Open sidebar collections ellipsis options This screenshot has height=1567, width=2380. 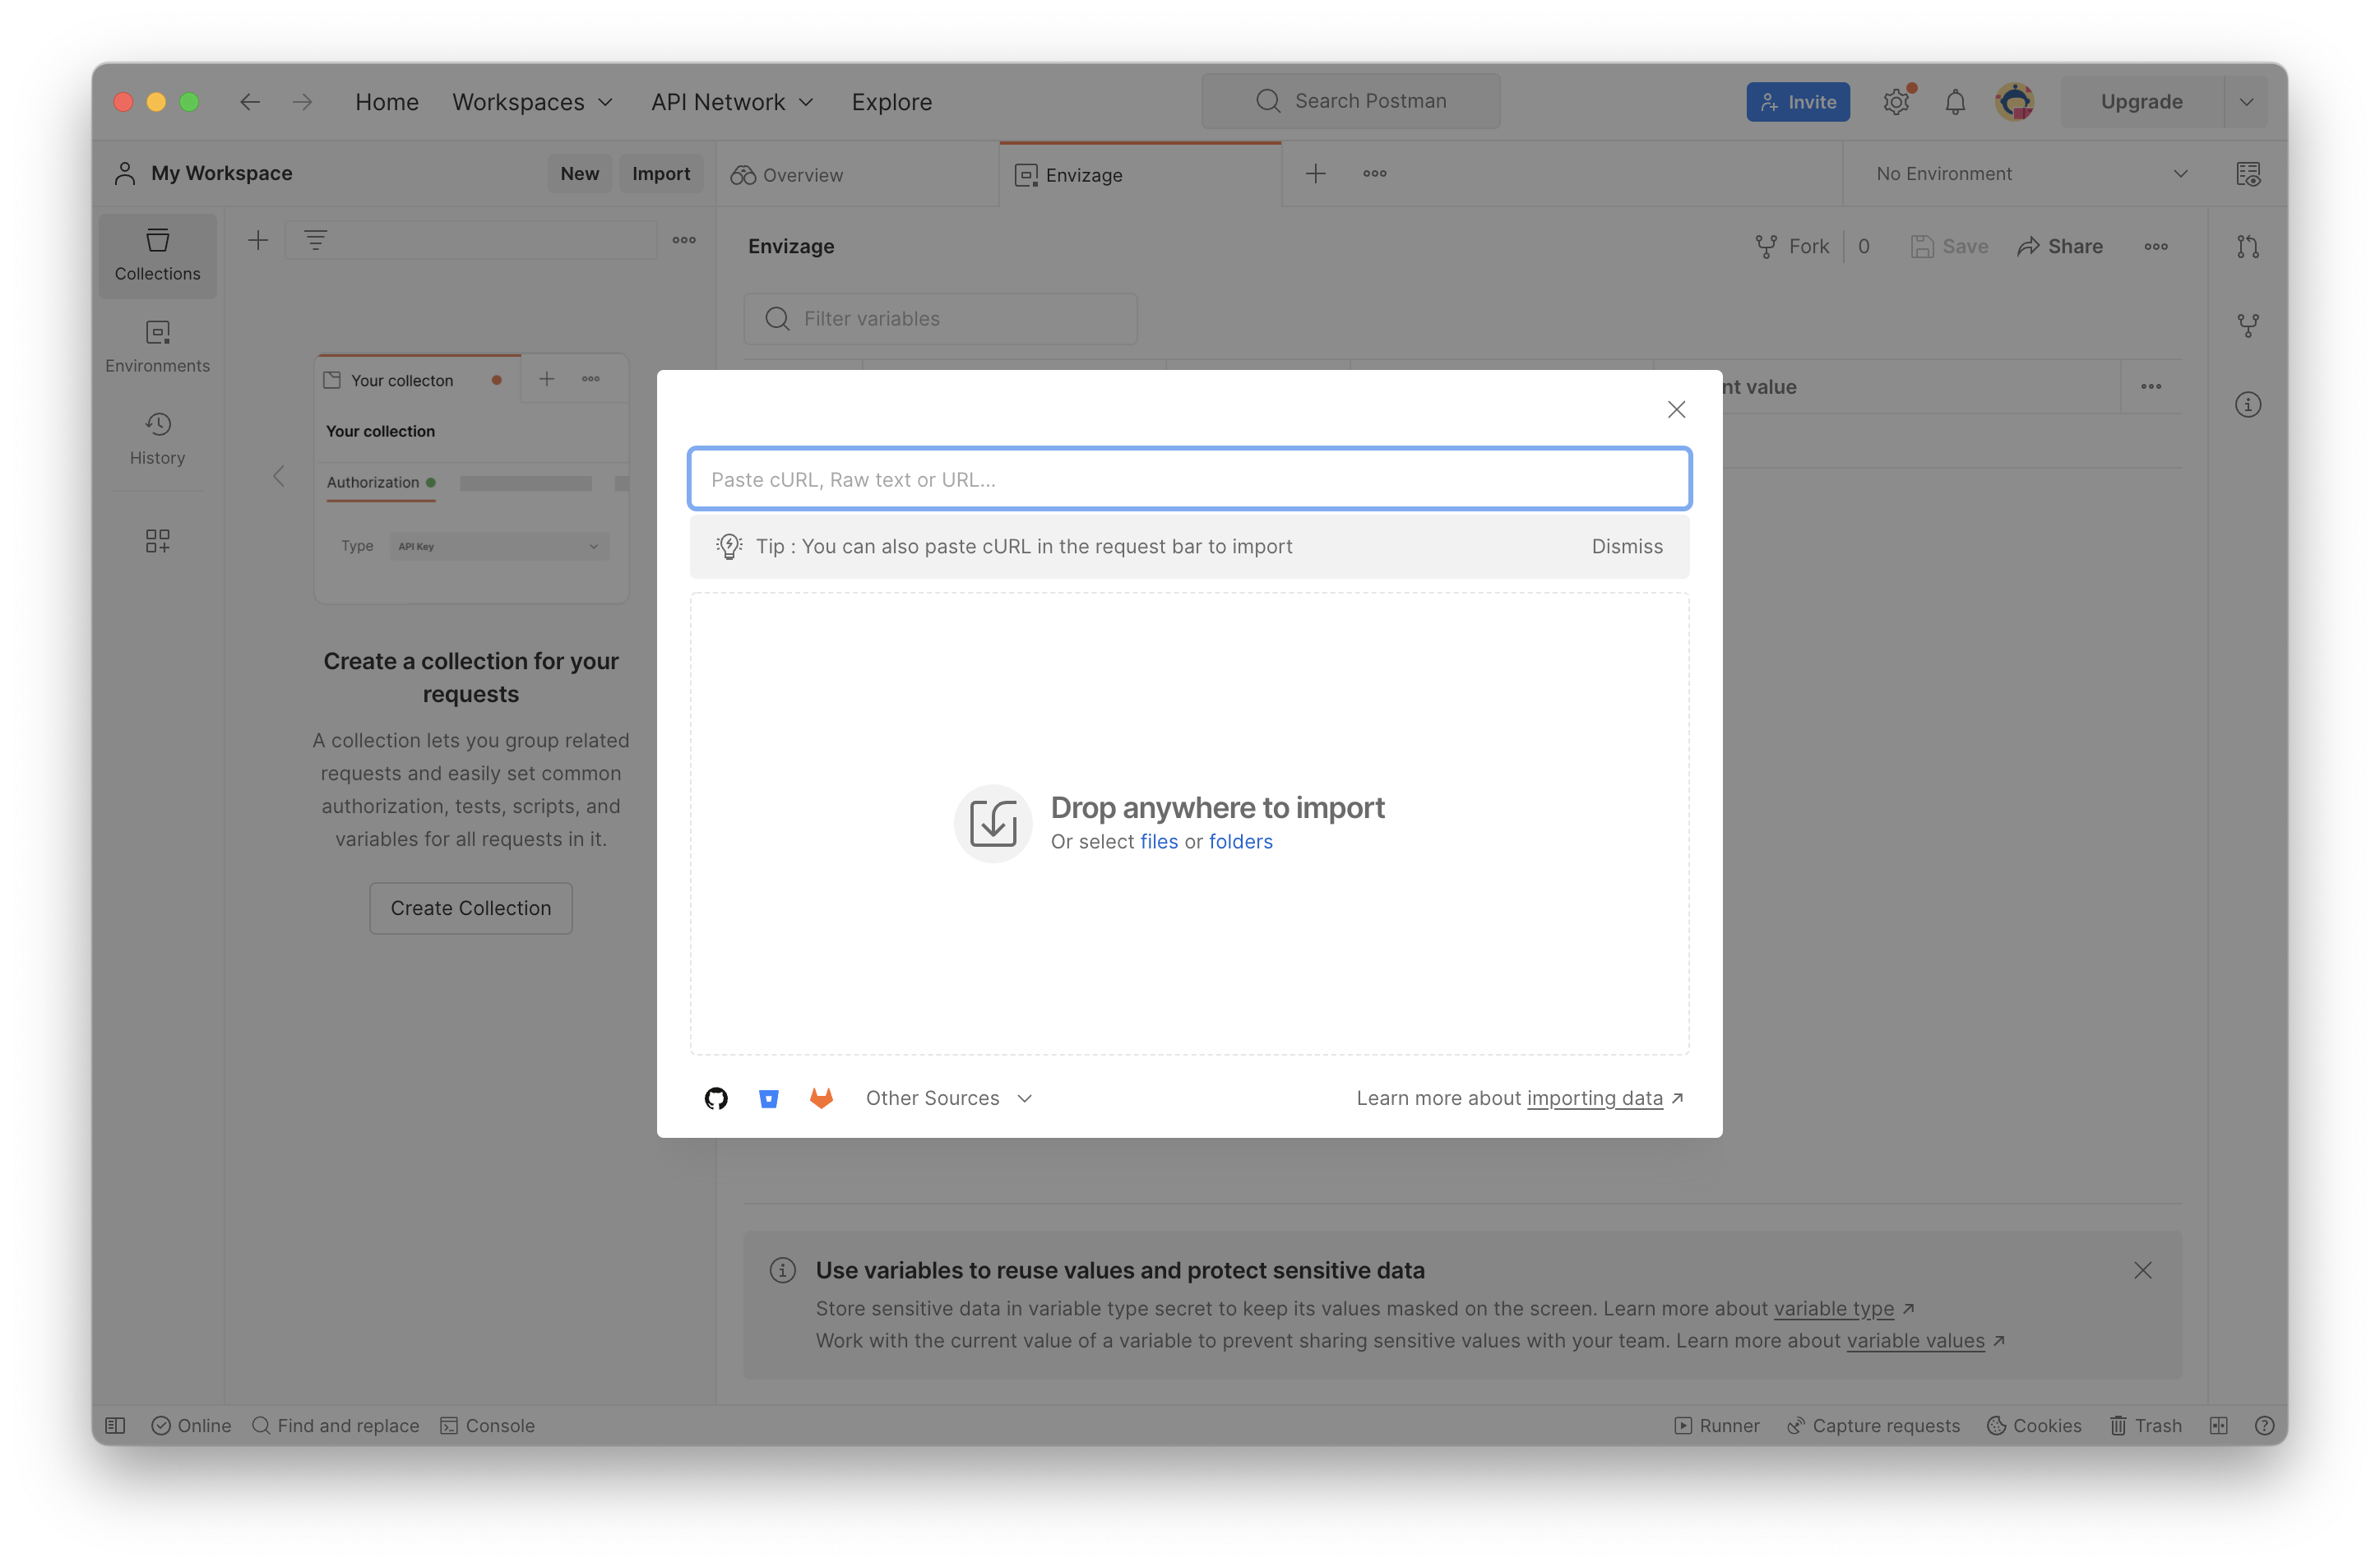(x=684, y=240)
